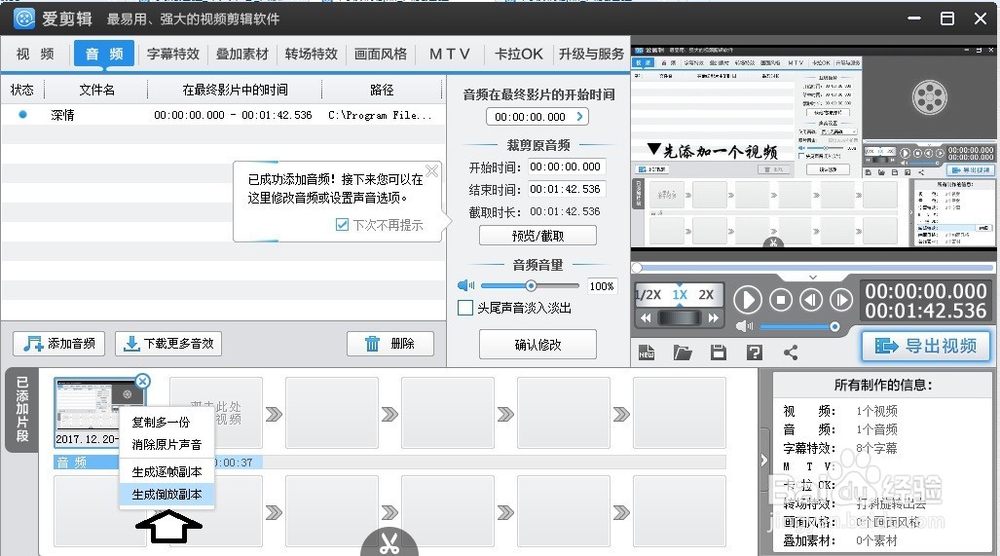The image size is (1000, 556).
Task: Set playback speed to 2X
Action: 706,295
